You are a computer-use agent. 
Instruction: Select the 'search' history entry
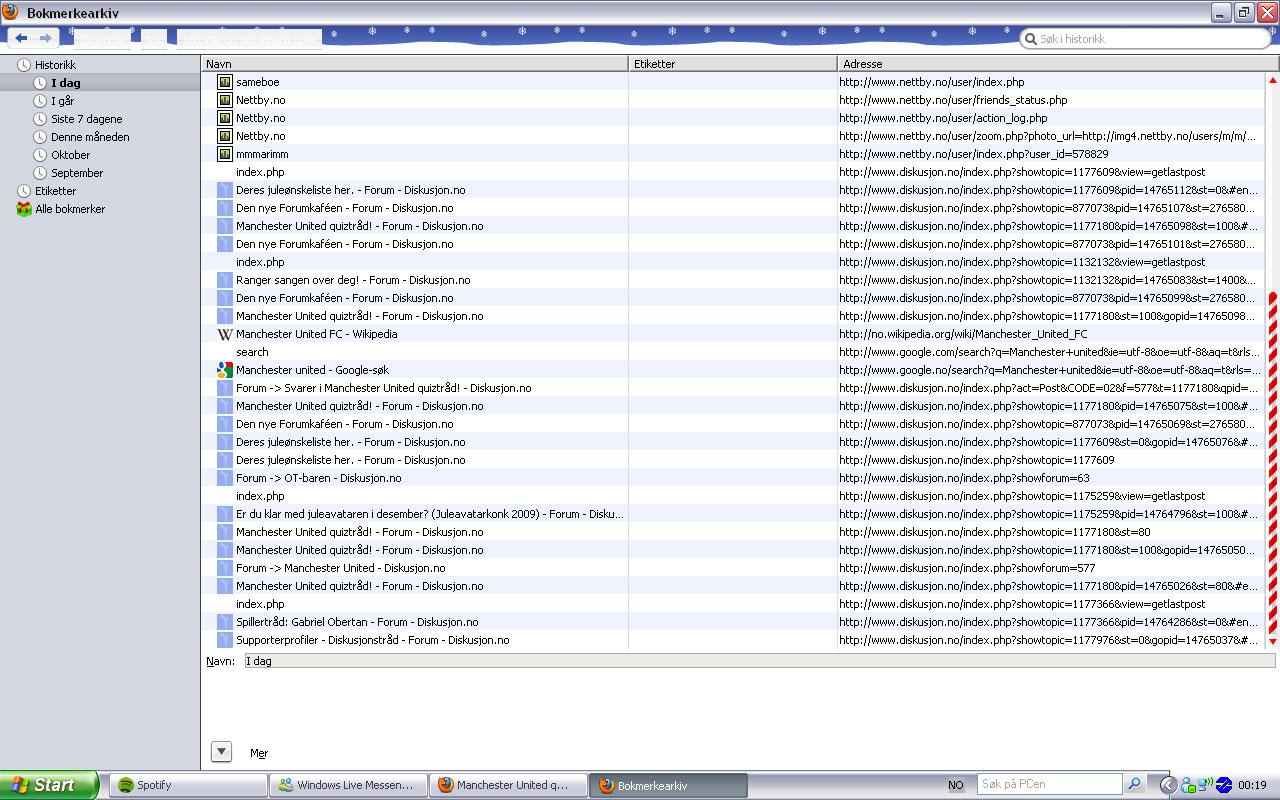click(252, 352)
